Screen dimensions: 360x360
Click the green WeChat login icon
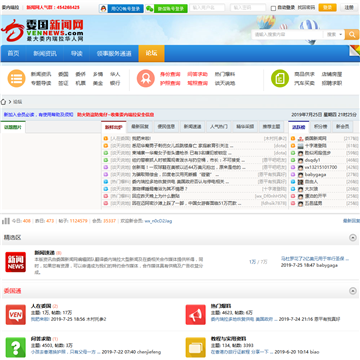click(150, 9)
